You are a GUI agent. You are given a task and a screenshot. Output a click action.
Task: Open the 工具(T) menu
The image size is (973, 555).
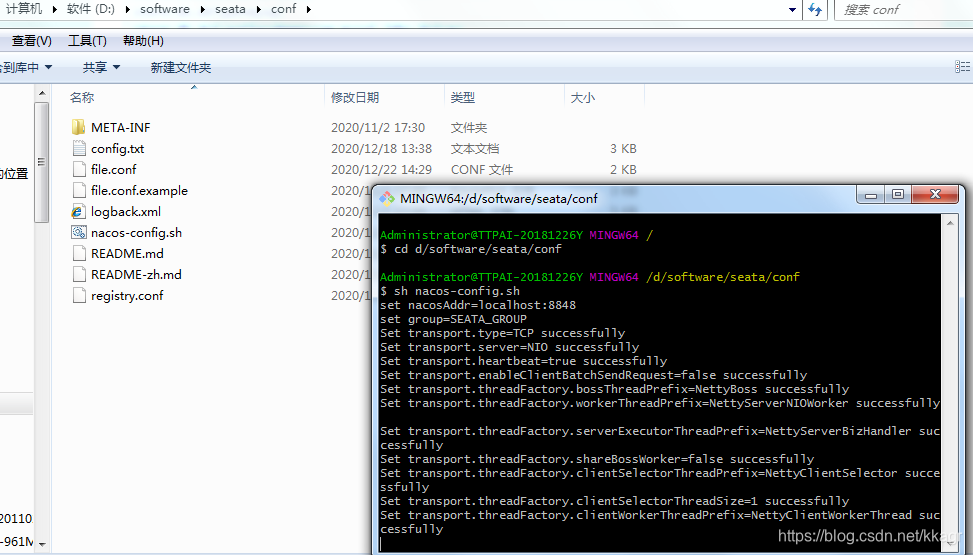click(87, 41)
